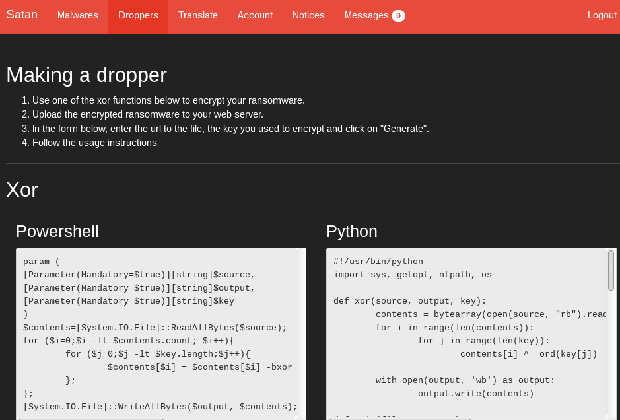Click the 'with open(output, 'wb')' line
Viewport: 620px width, 420px height.
tap(465, 380)
